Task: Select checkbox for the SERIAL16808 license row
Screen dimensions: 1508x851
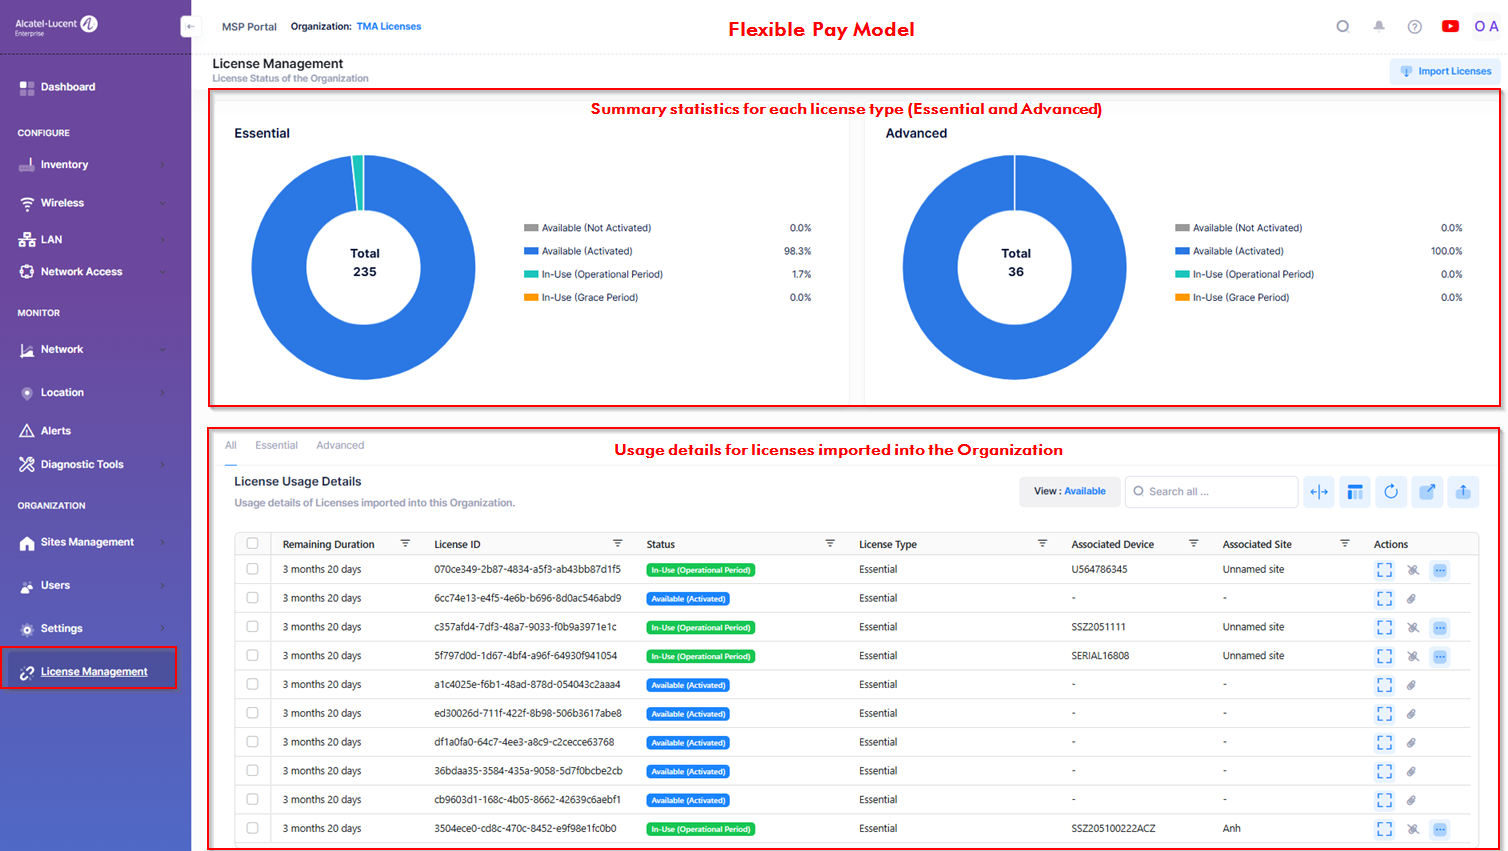Action: tap(252, 656)
